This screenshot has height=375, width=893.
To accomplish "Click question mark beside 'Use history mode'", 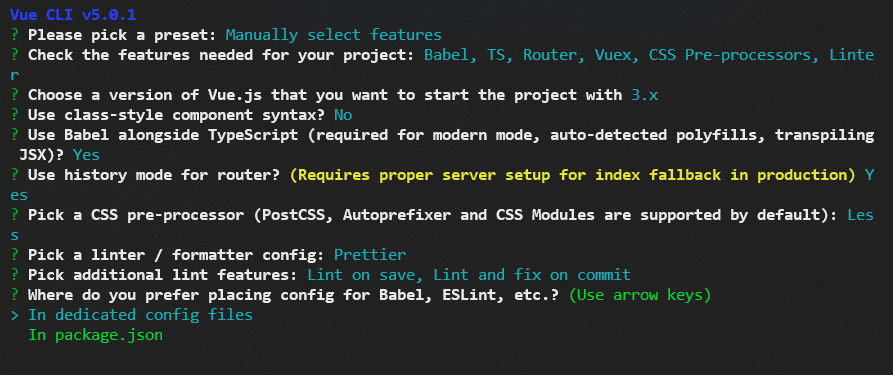I will coord(15,175).
